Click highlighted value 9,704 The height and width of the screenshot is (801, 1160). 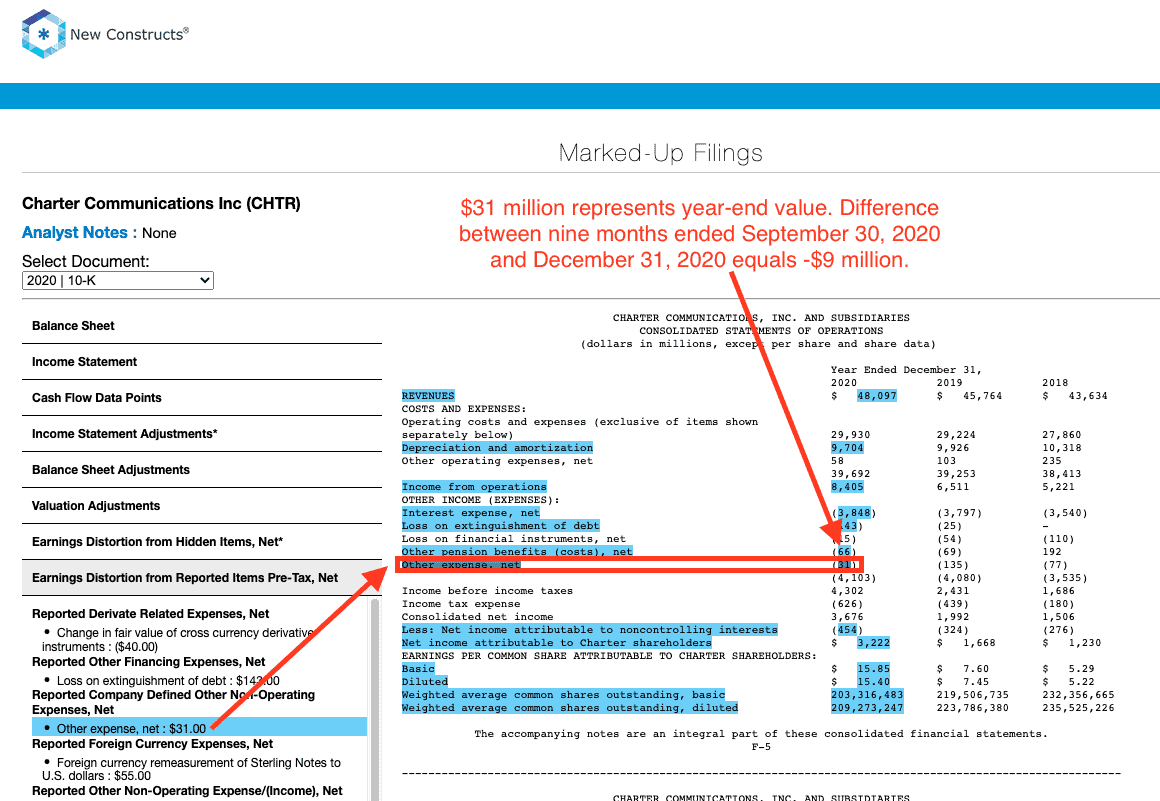pos(847,447)
